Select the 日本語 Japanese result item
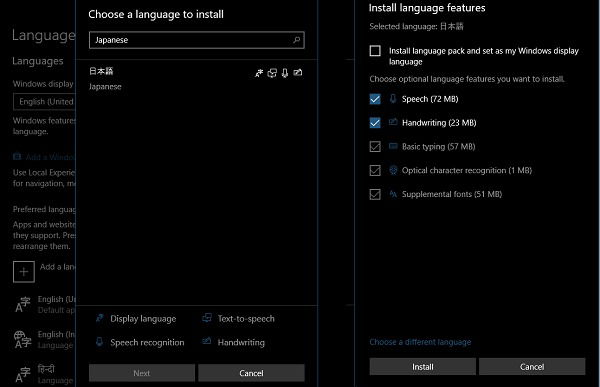The image size is (600, 387). point(197,79)
